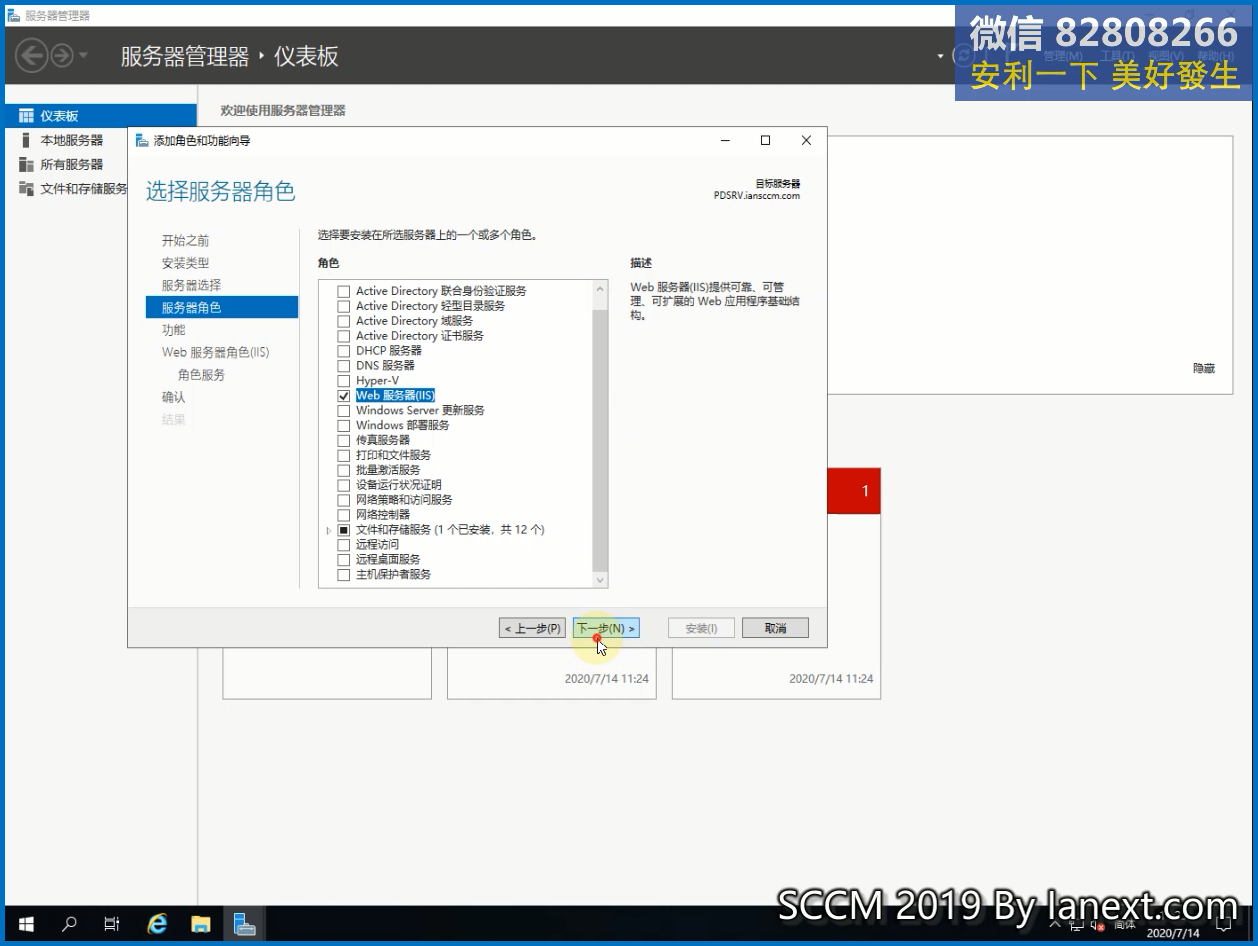Check Windows Server 更新服务 role

pos(344,411)
